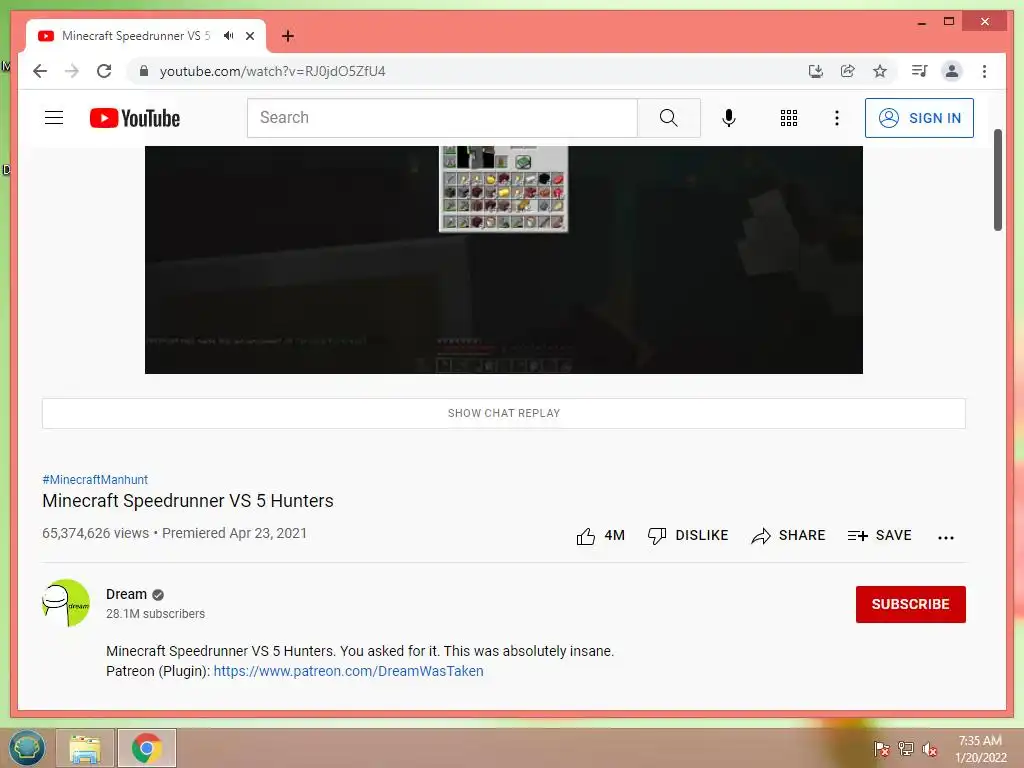Click the video title Minecraft Speedrunner VS 5 Hunters
Image resolution: width=1024 pixels, height=768 pixels.
pos(188,501)
